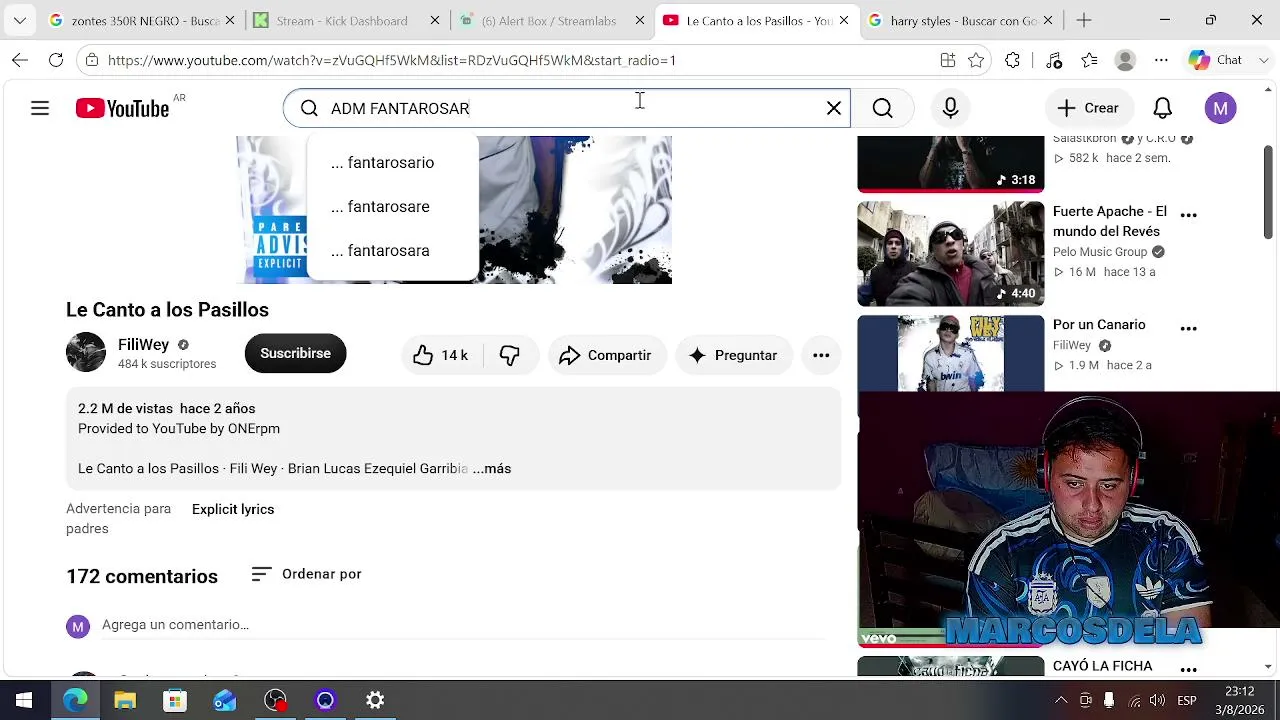
Task: Focus the Agrega un comentario field
Action: (x=464, y=625)
